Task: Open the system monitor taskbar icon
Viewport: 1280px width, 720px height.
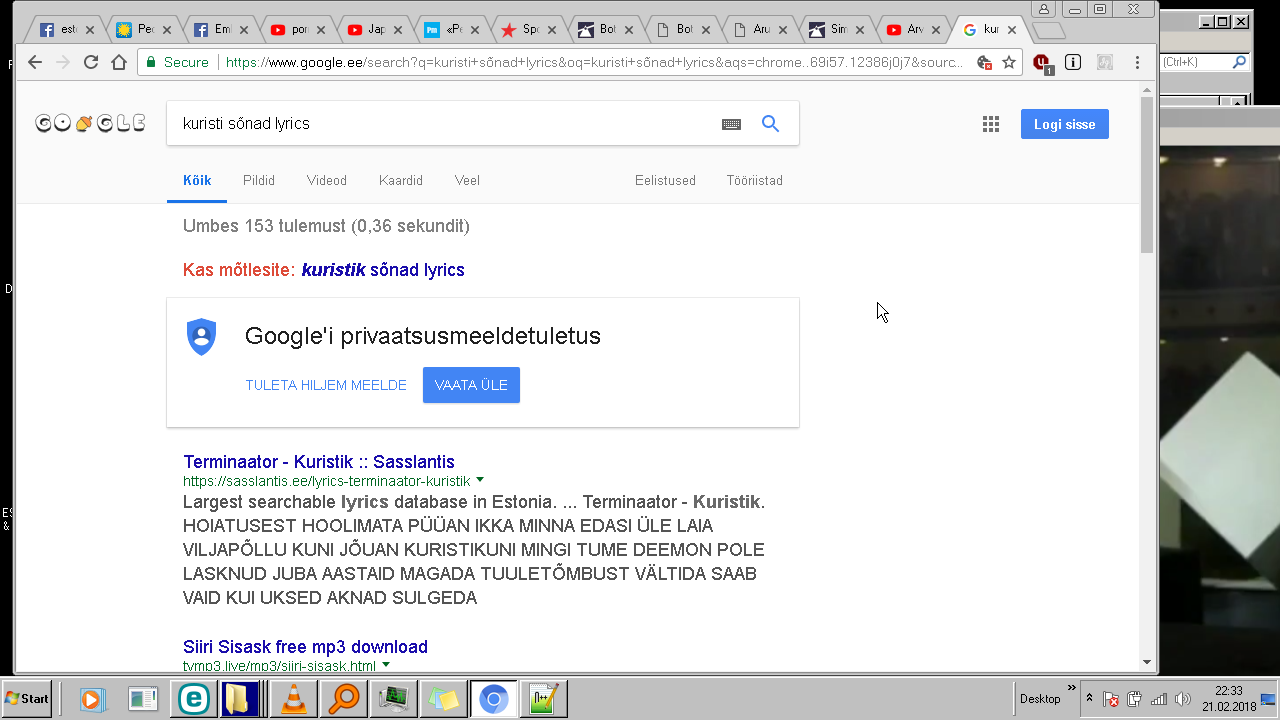Action: 393,699
